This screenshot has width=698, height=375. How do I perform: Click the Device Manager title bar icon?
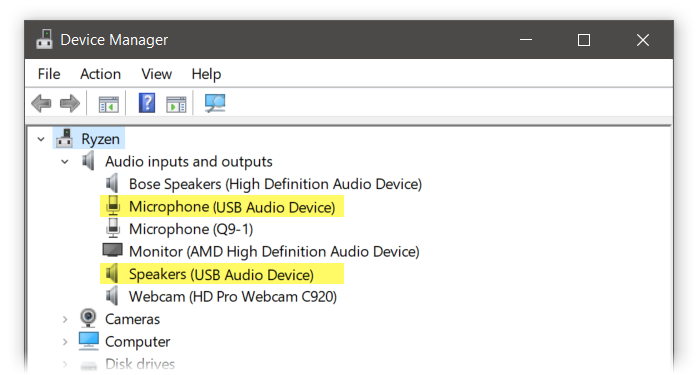[x=45, y=39]
